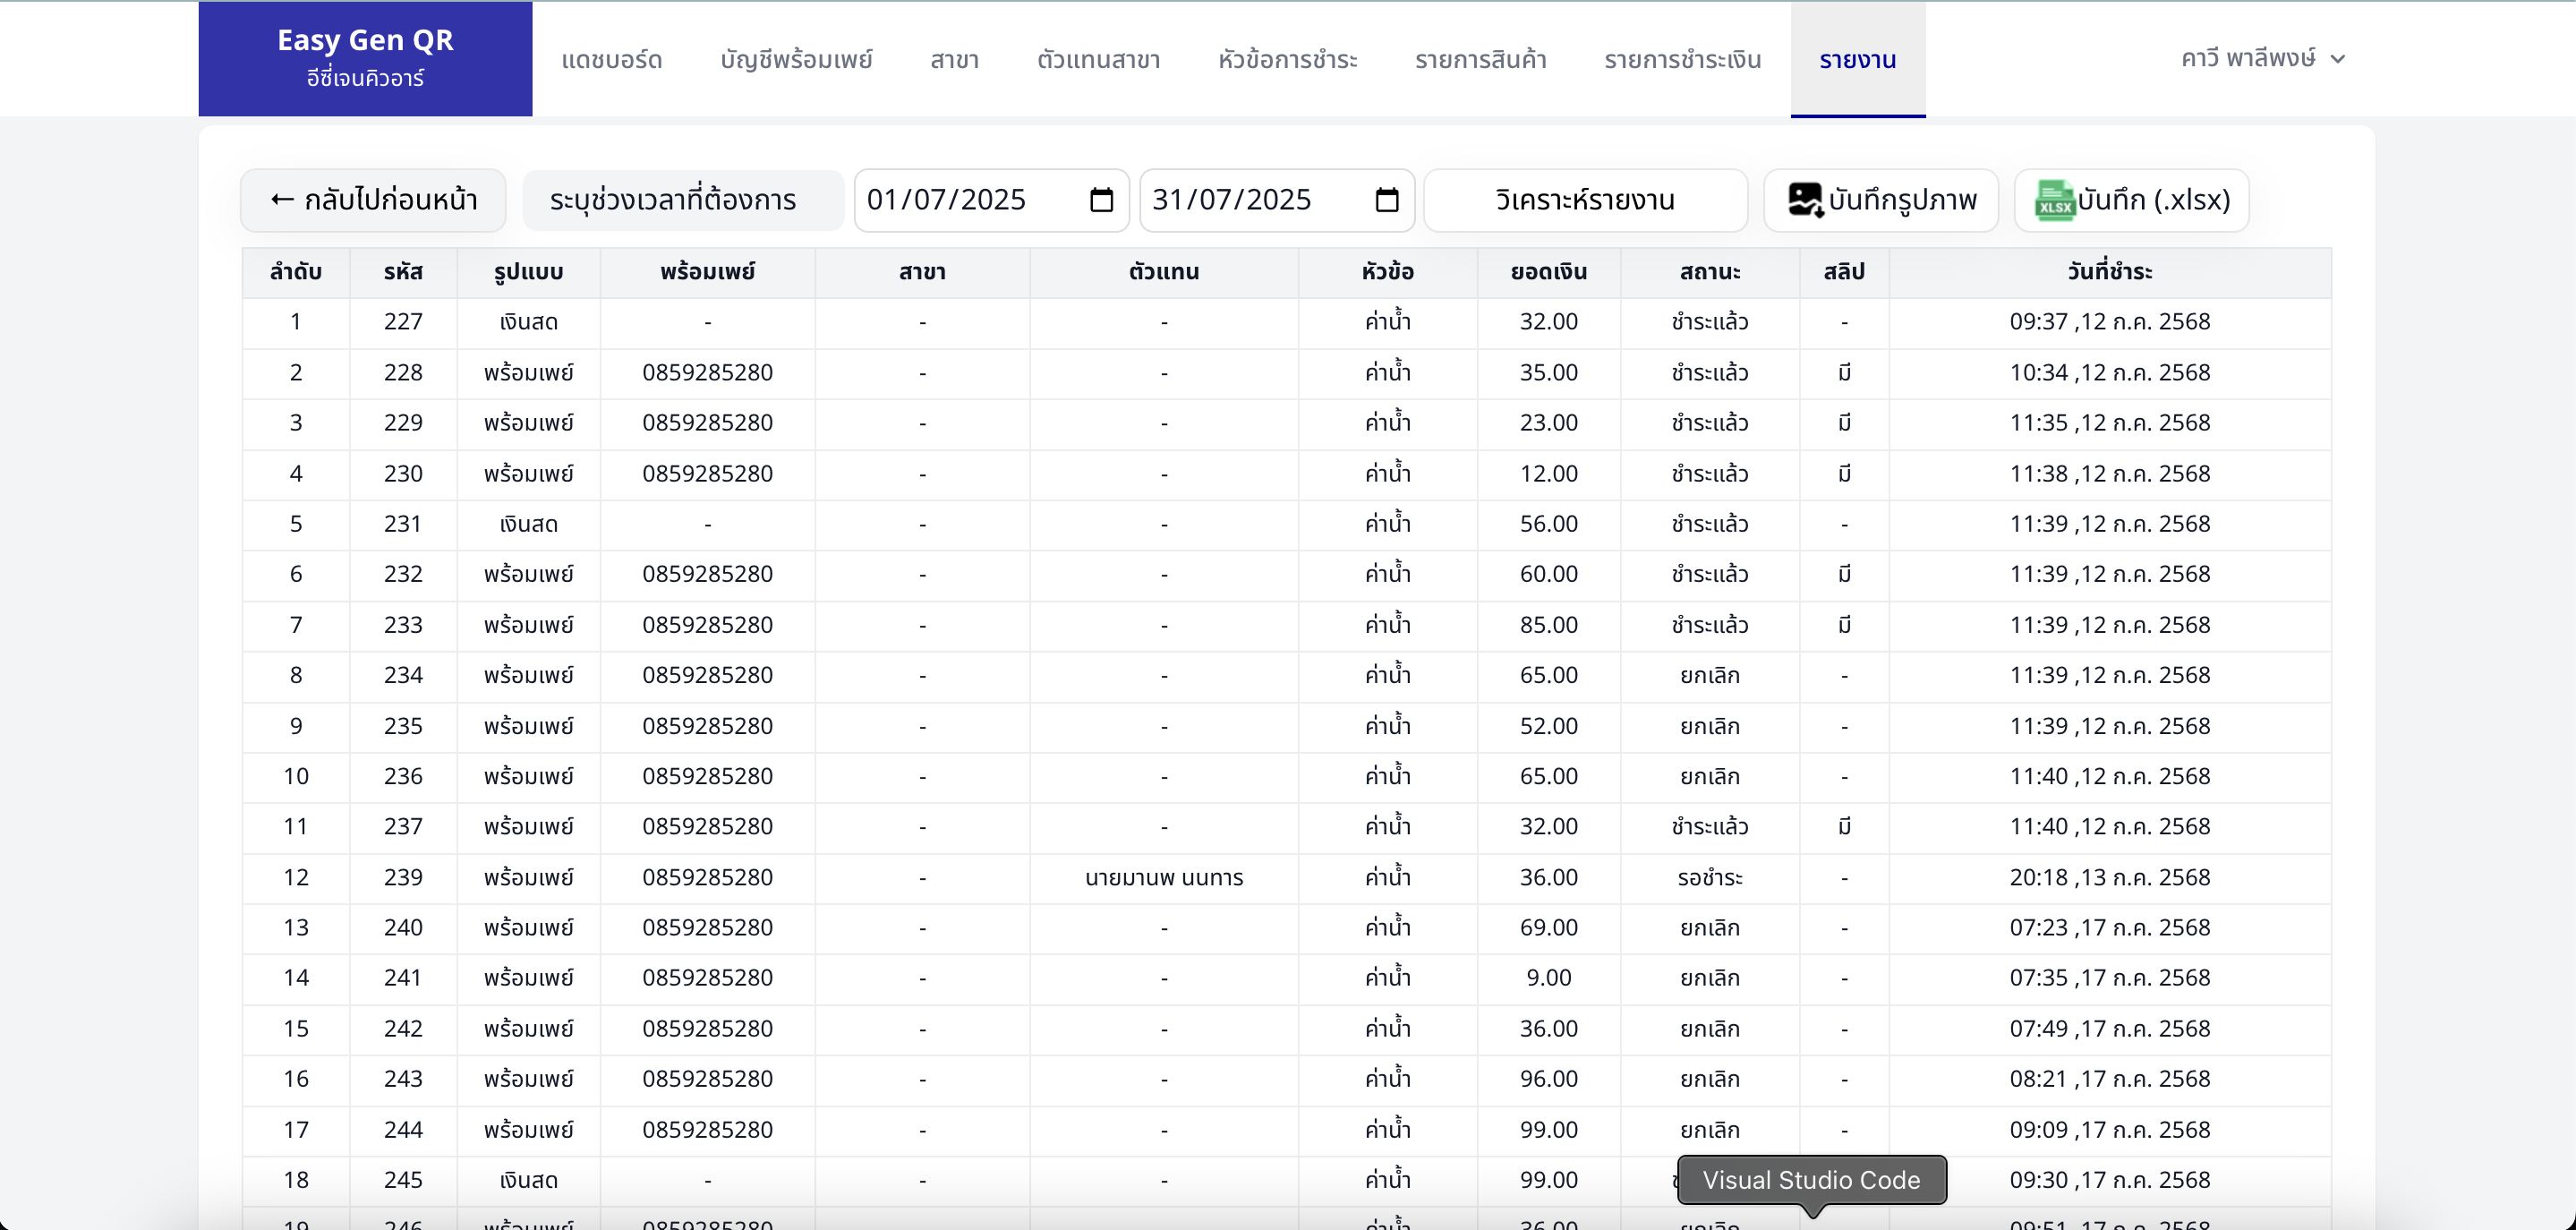The height and width of the screenshot is (1230, 2576).
Task: Go back with กลับไปก่อนหน้า button
Action: click(373, 200)
